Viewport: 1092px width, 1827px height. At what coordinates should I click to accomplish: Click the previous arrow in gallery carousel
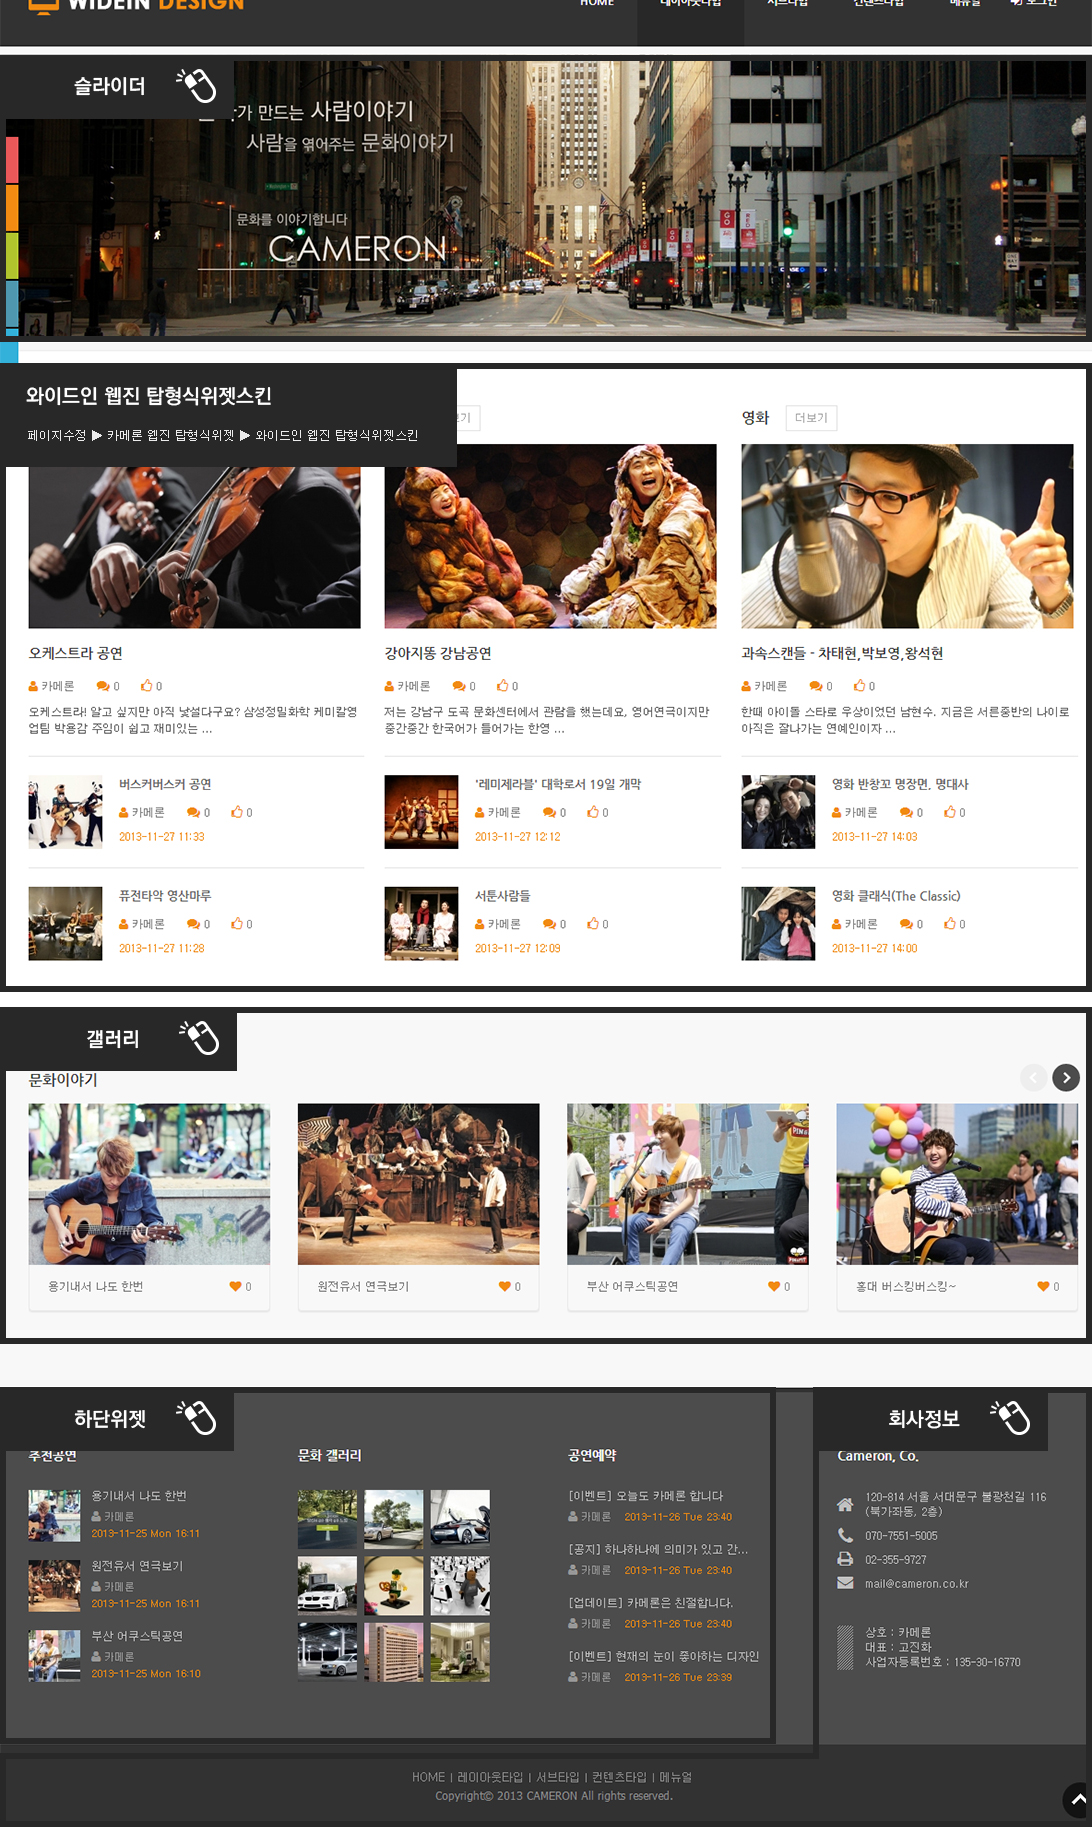pos(1033,1077)
